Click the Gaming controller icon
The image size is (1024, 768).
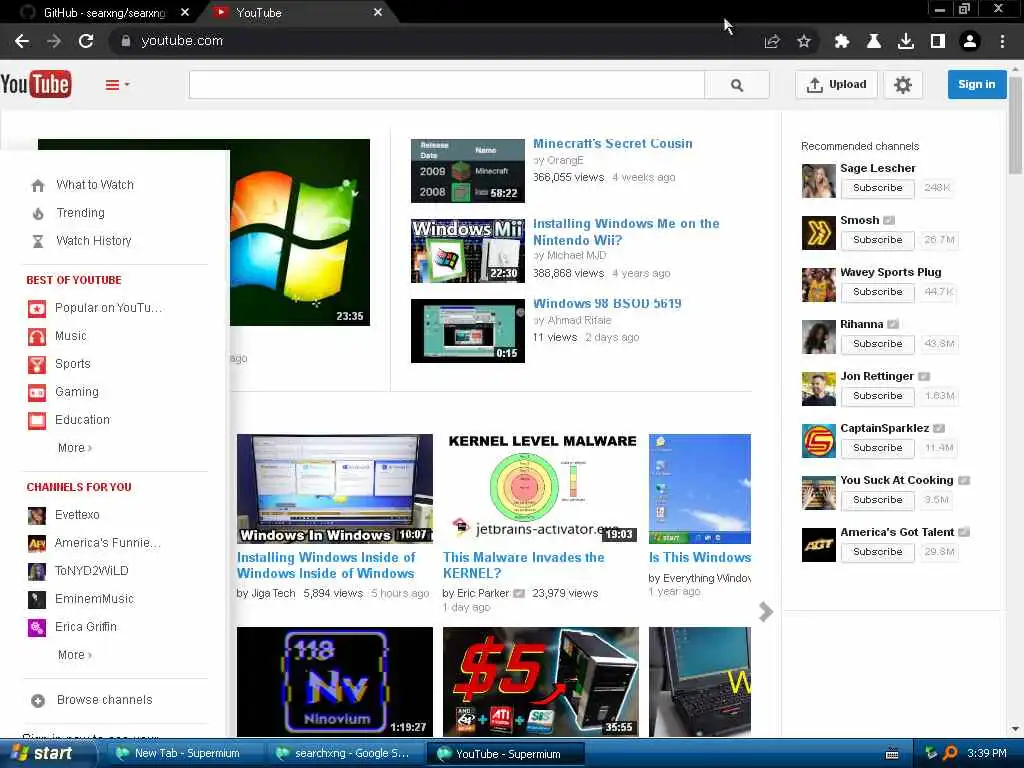pyautogui.click(x=37, y=392)
